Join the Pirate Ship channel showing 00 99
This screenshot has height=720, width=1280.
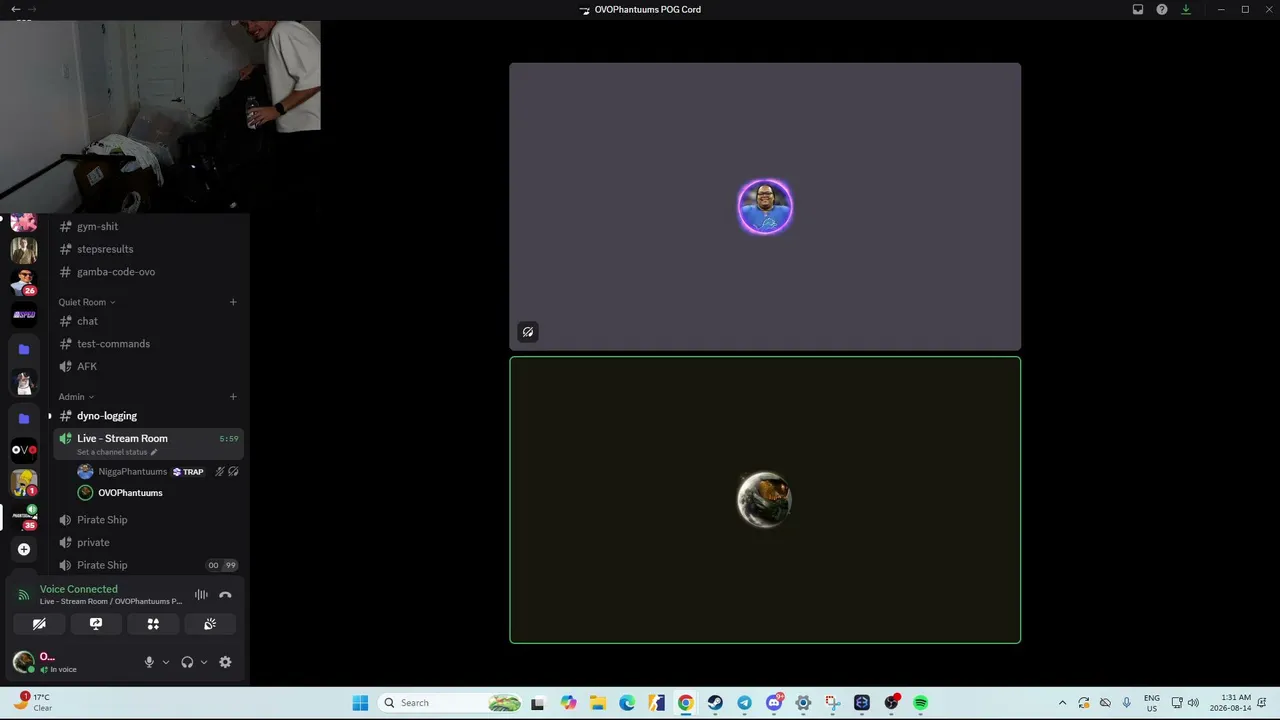coord(148,565)
